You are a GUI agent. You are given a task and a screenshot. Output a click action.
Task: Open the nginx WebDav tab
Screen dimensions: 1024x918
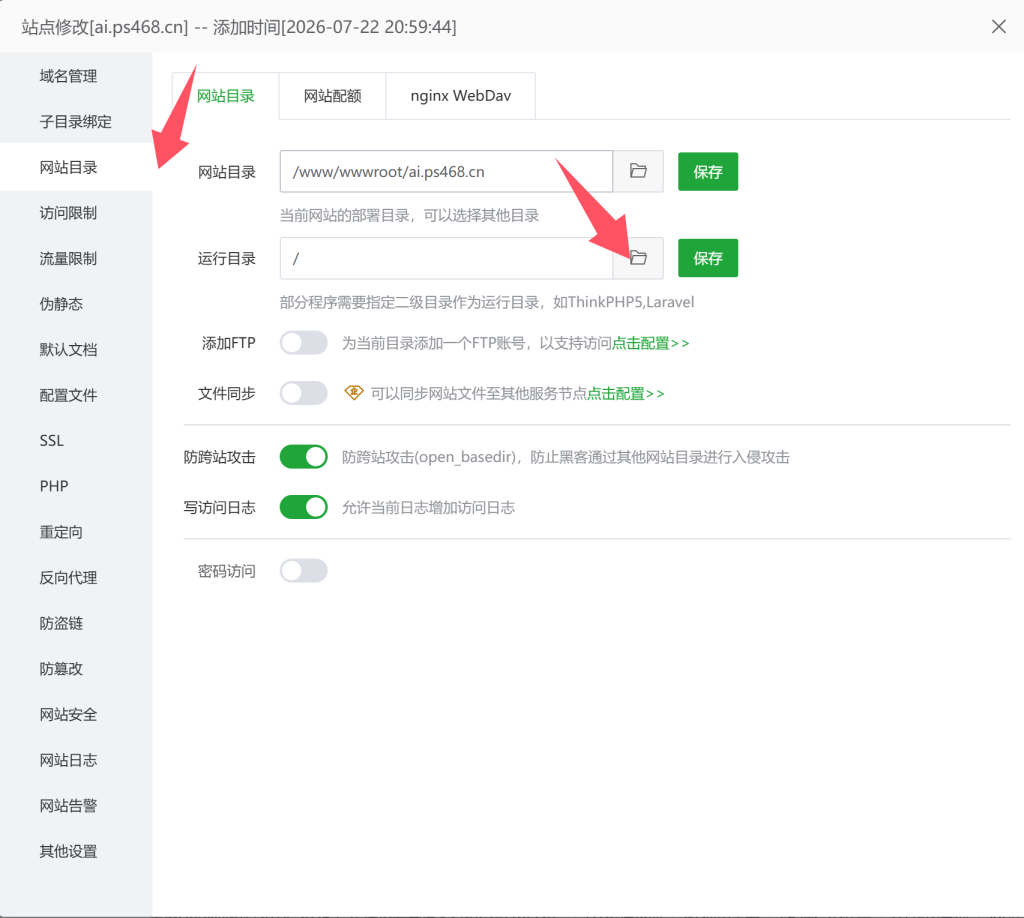[460, 96]
